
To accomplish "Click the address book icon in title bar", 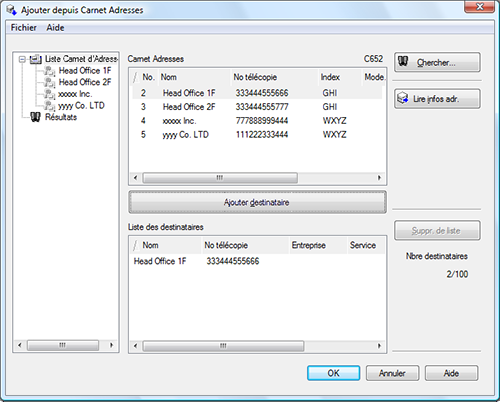I will [11, 10].
